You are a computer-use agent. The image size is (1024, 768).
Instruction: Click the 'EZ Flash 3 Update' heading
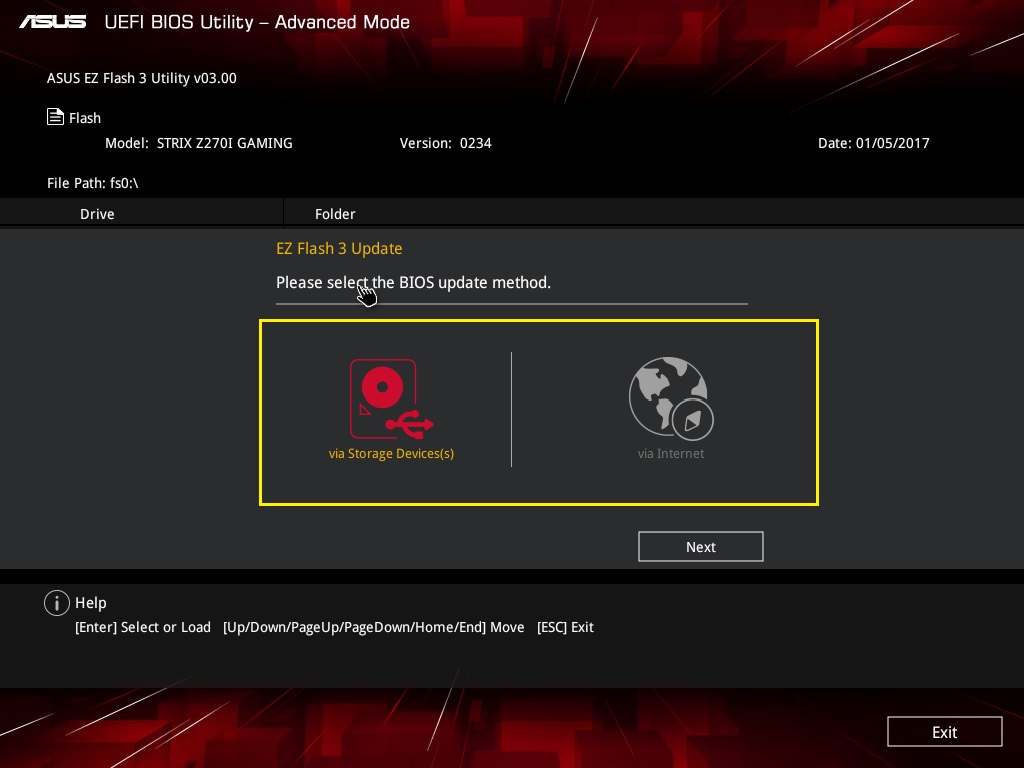point(339,248)
